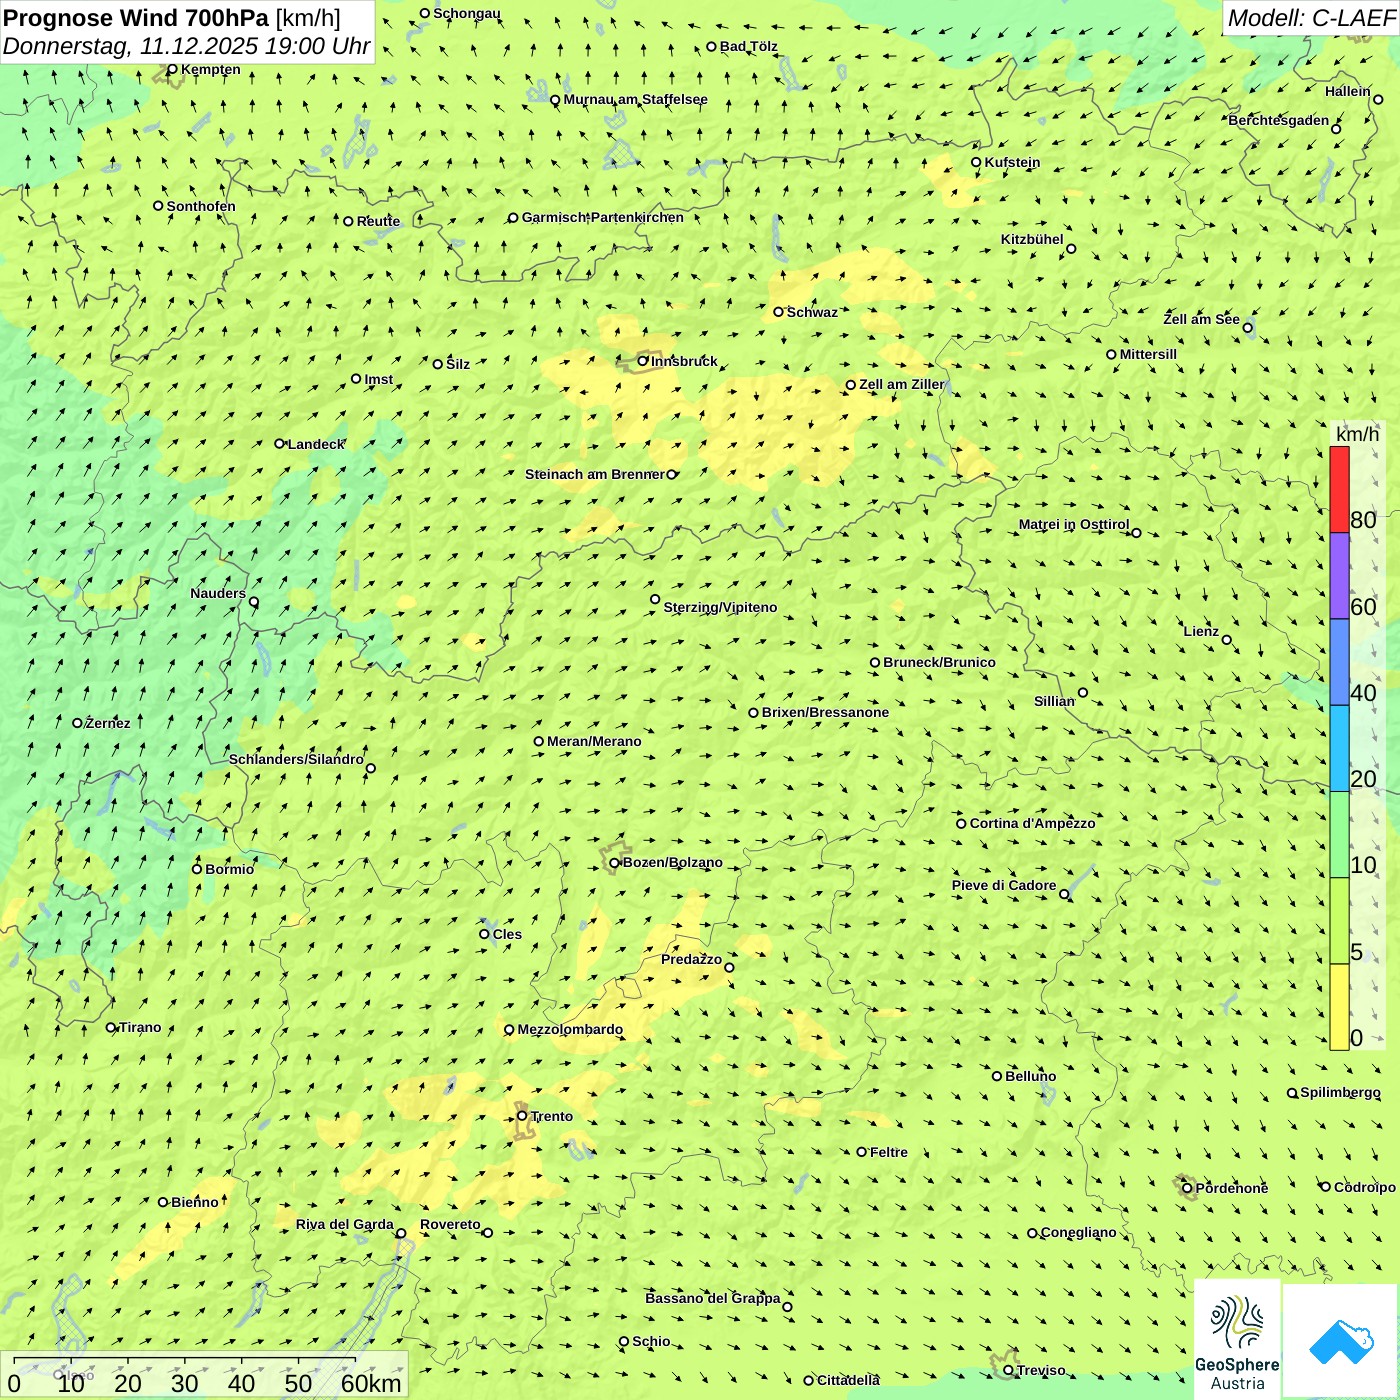Click the Treviso city marker
Image resolution: width=1400 pixels, height=1400 pixels.
pos(1008,1370)
